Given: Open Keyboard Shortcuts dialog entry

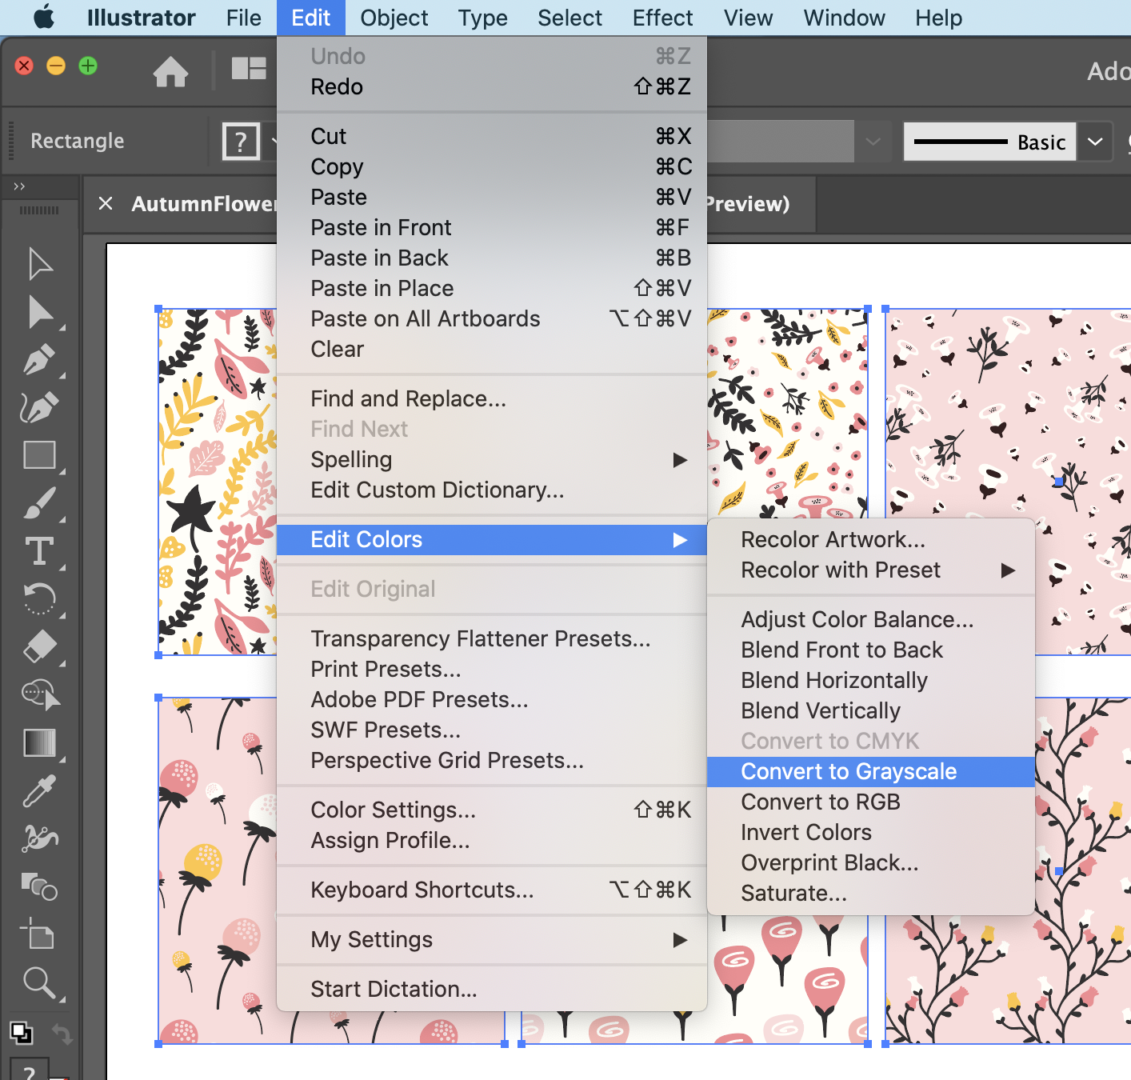Looking at the screenshot, I should click(x=422, y=890).
